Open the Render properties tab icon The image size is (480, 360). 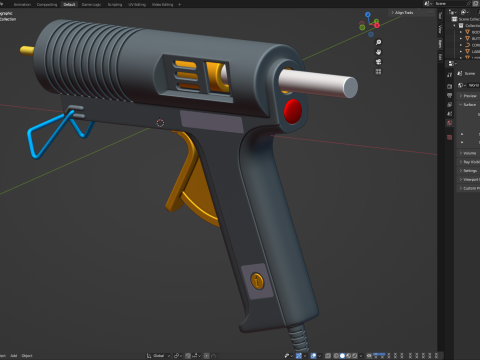coord(449,86)
